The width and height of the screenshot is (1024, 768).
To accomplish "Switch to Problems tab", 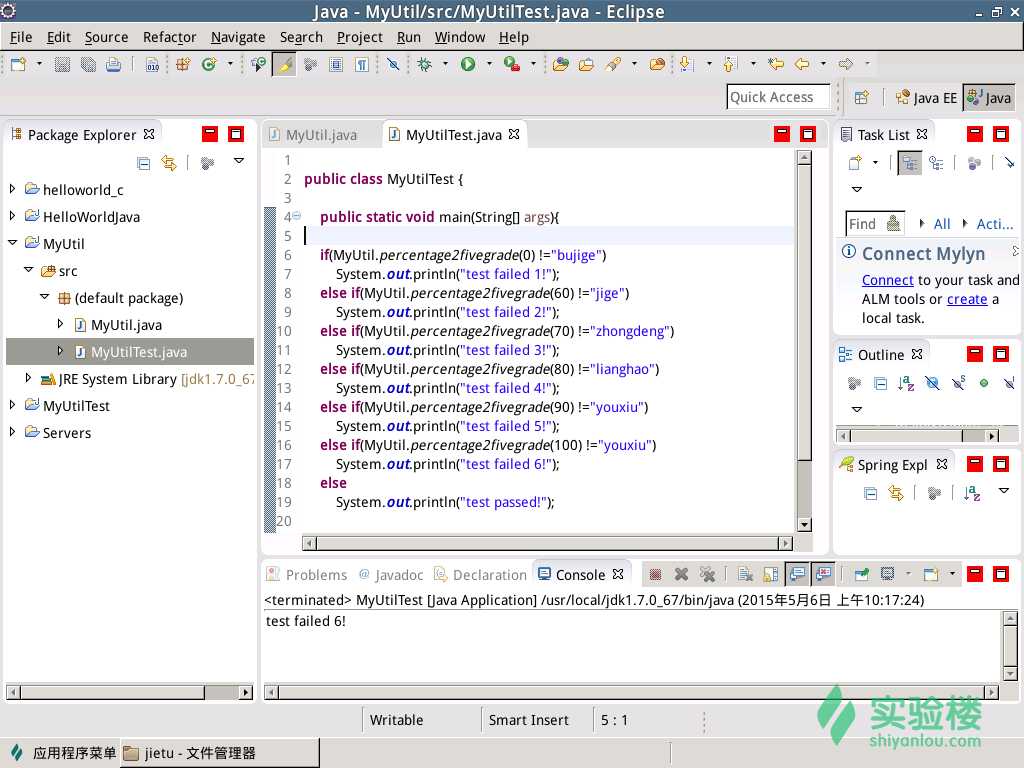I will (x=306, y=575).
